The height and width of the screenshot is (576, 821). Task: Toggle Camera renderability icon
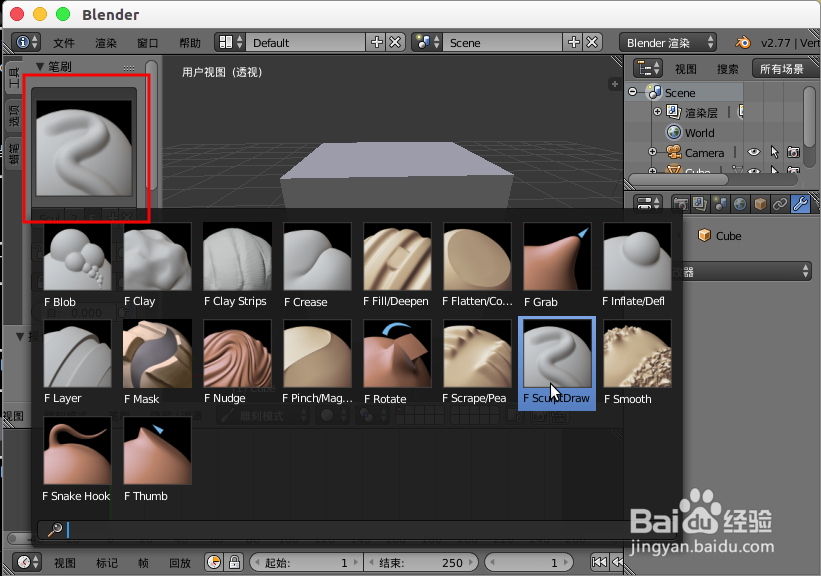tap(793, 152)
